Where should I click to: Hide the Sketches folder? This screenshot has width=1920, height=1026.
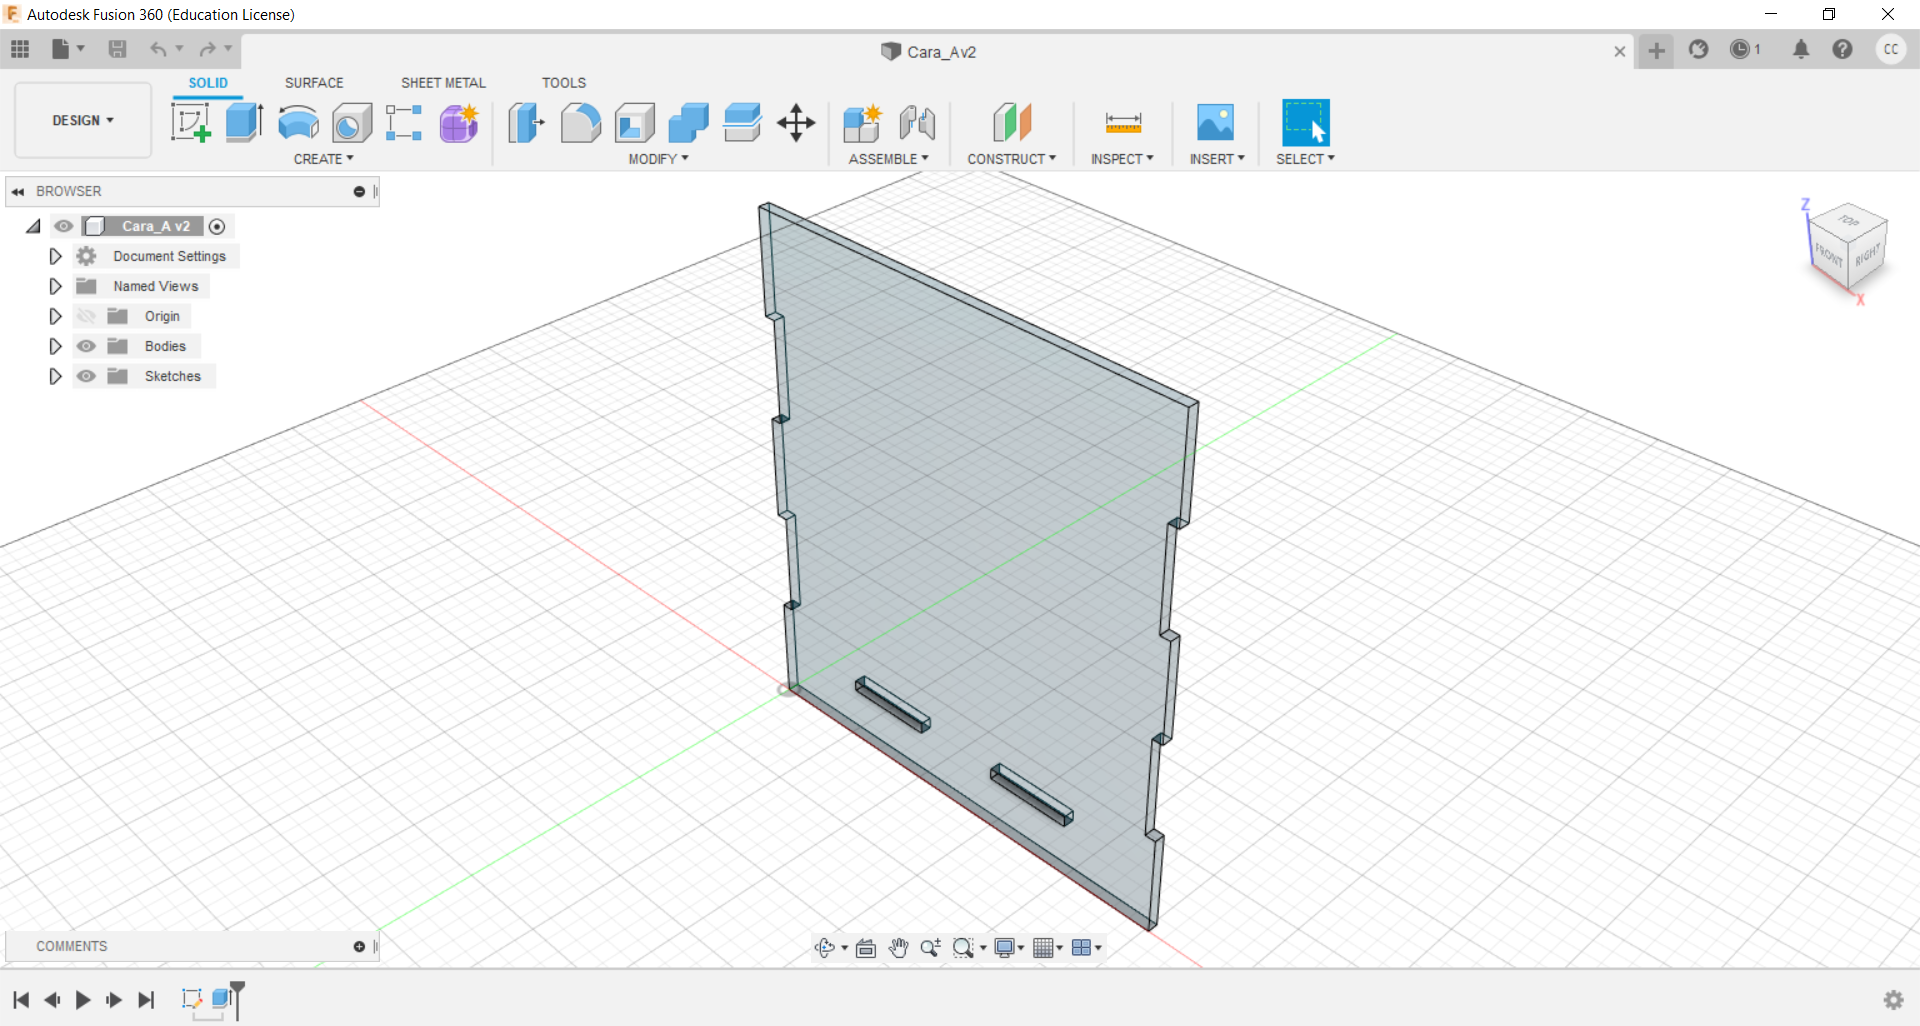tap(87, 376)
